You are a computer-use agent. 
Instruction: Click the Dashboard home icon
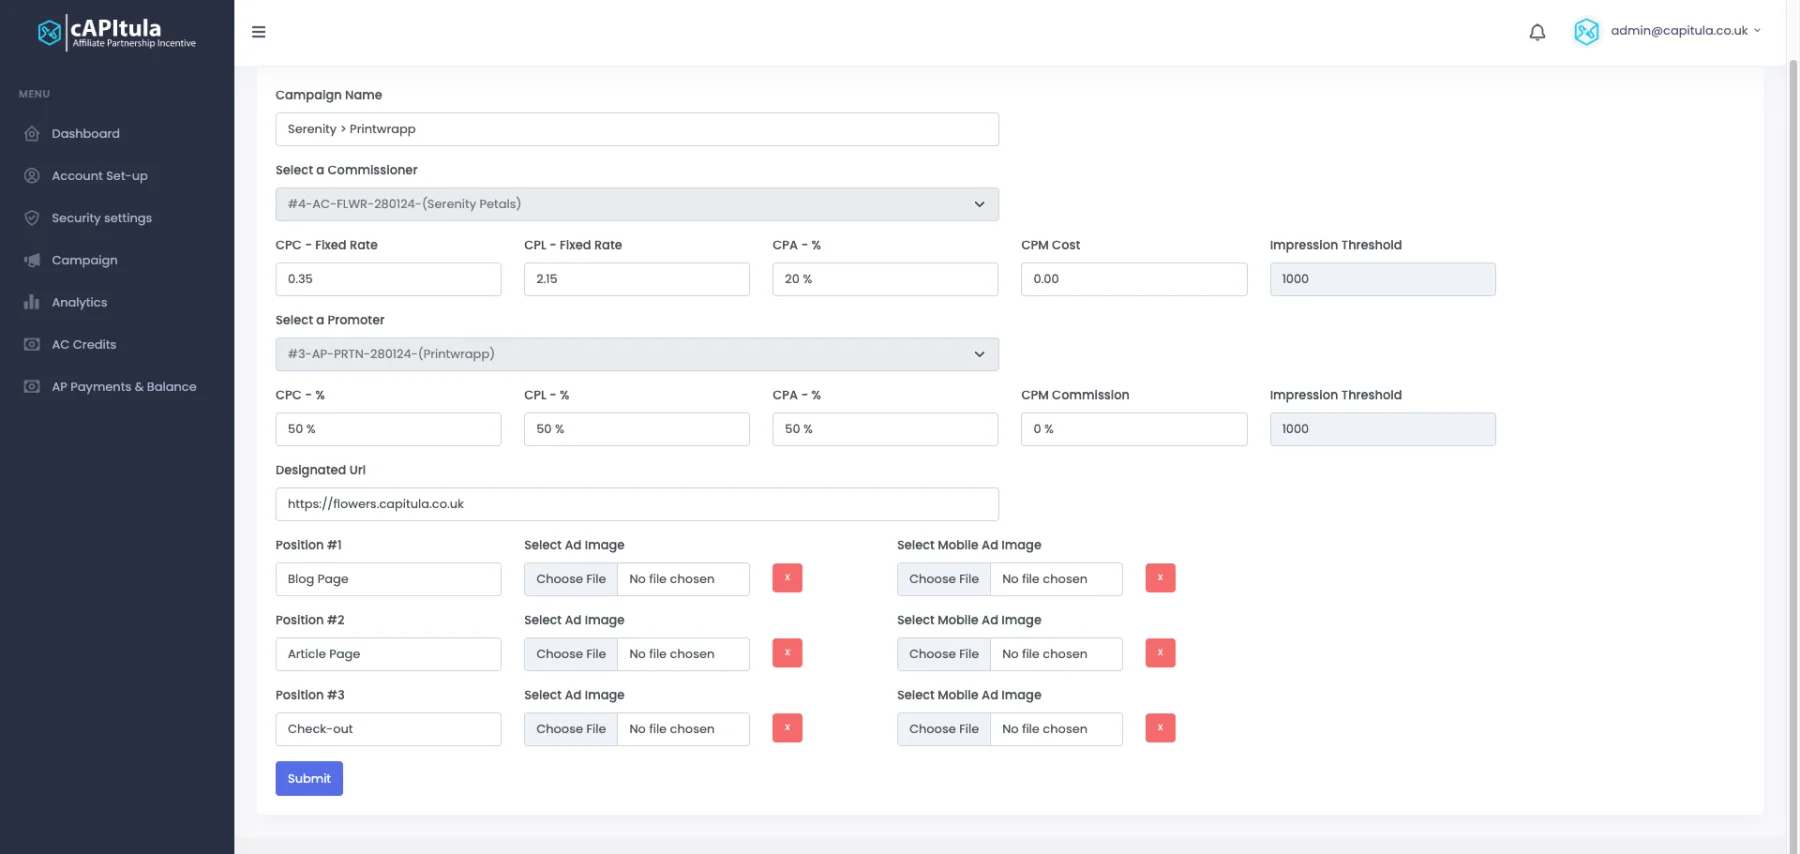click(x=32, y=134)
